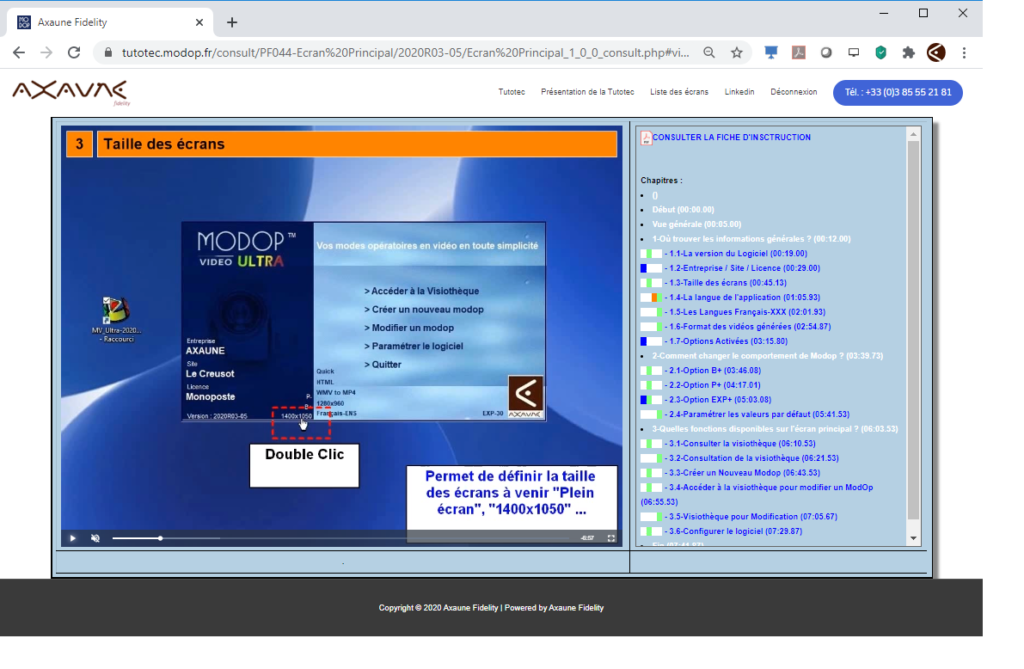1024x669 pixels.
Task: Click the Axaune logo
Action: click(x=71, y=92)
